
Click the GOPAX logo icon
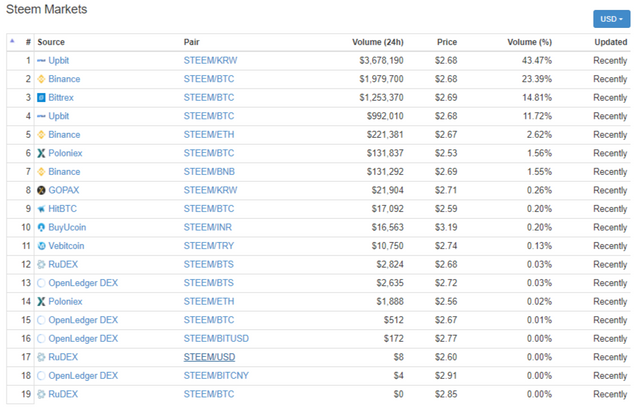pos(41,190)
